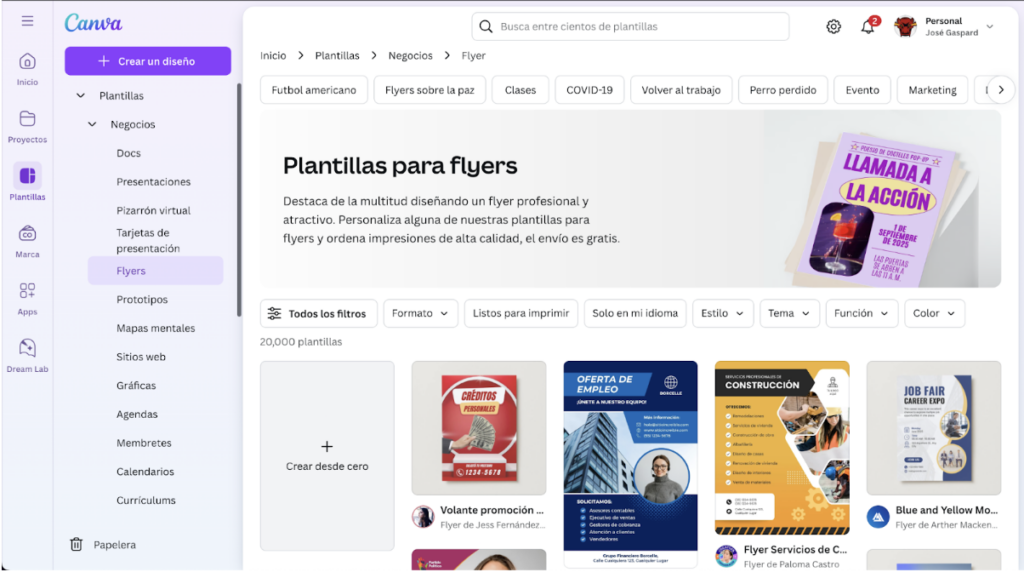
Task: Go to Inicio in the sidebar
Action: click(x=27, y=69)
